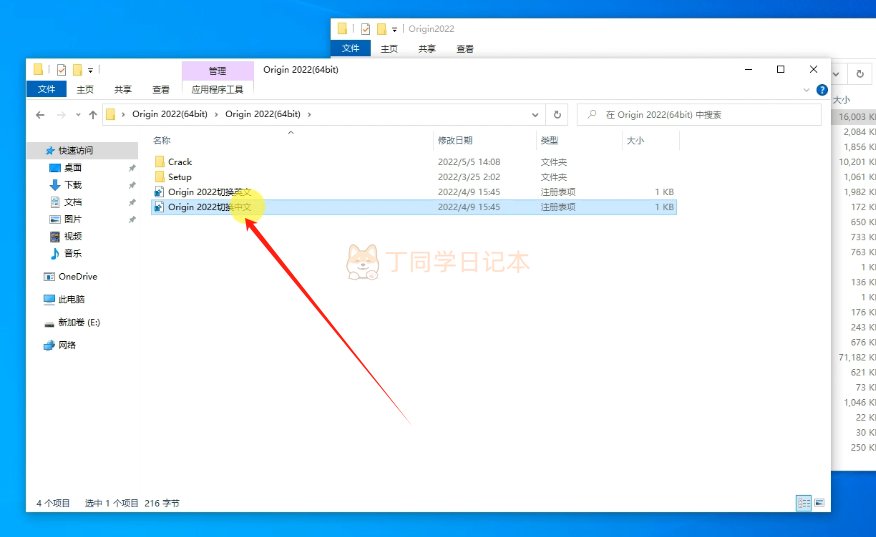Screen dimensions: 876x537
Task: Go forward with the forward arrow
Action: [61, 115]
